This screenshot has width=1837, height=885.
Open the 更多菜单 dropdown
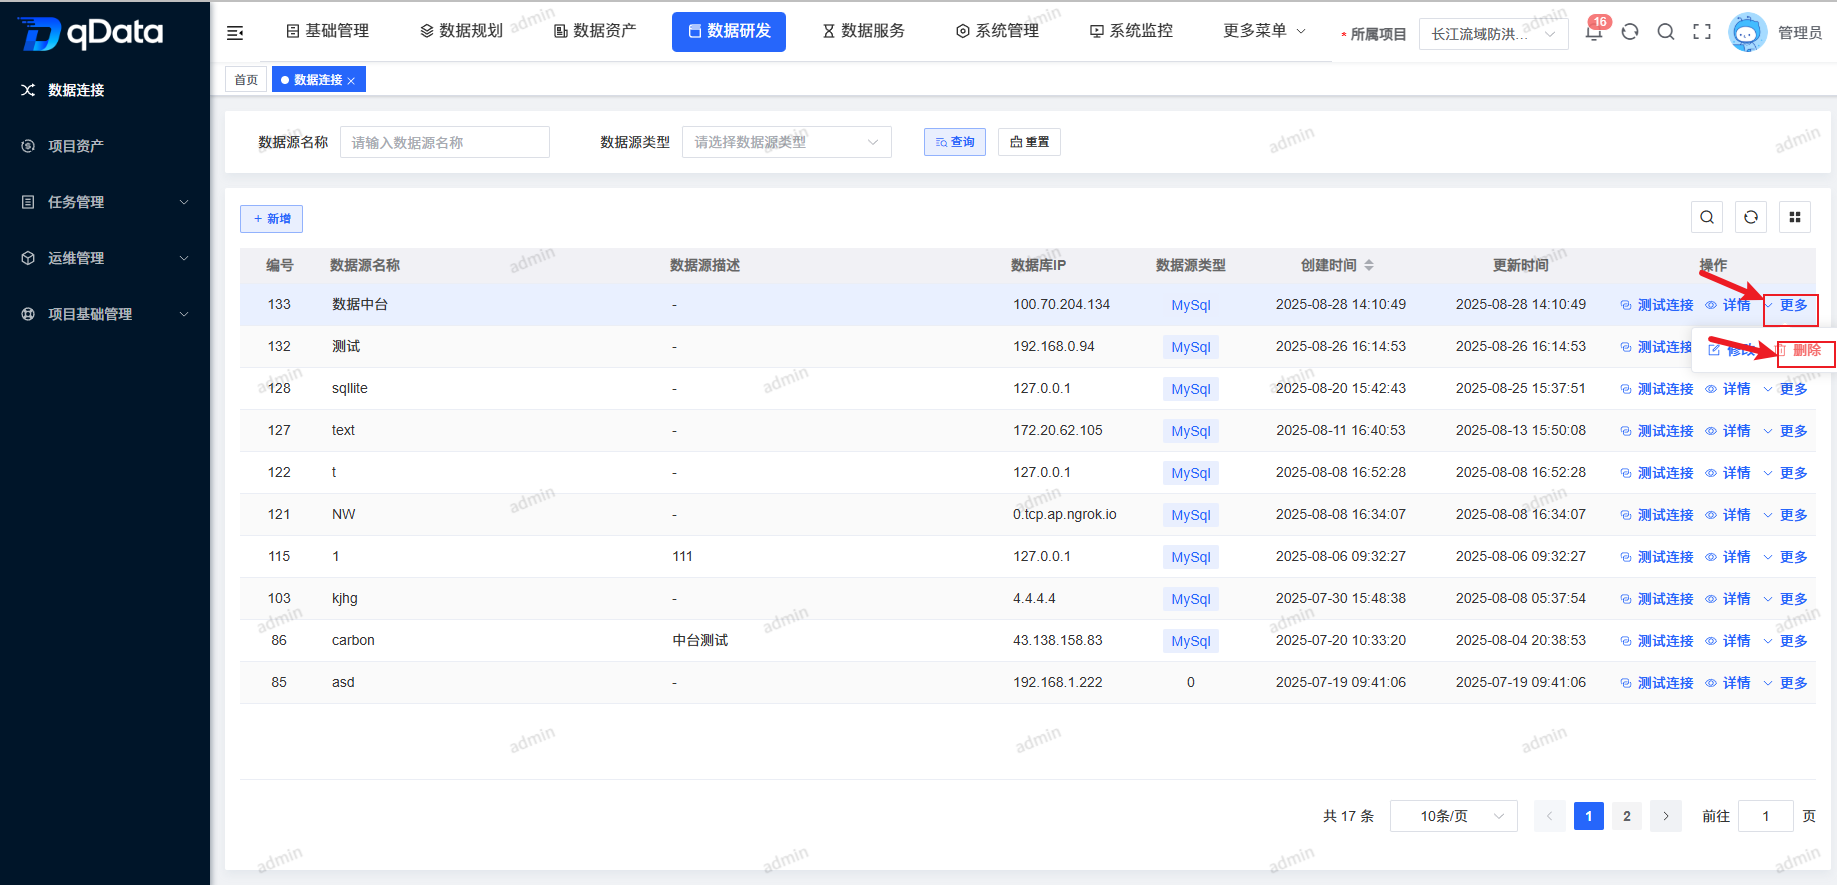(1264, 31)
